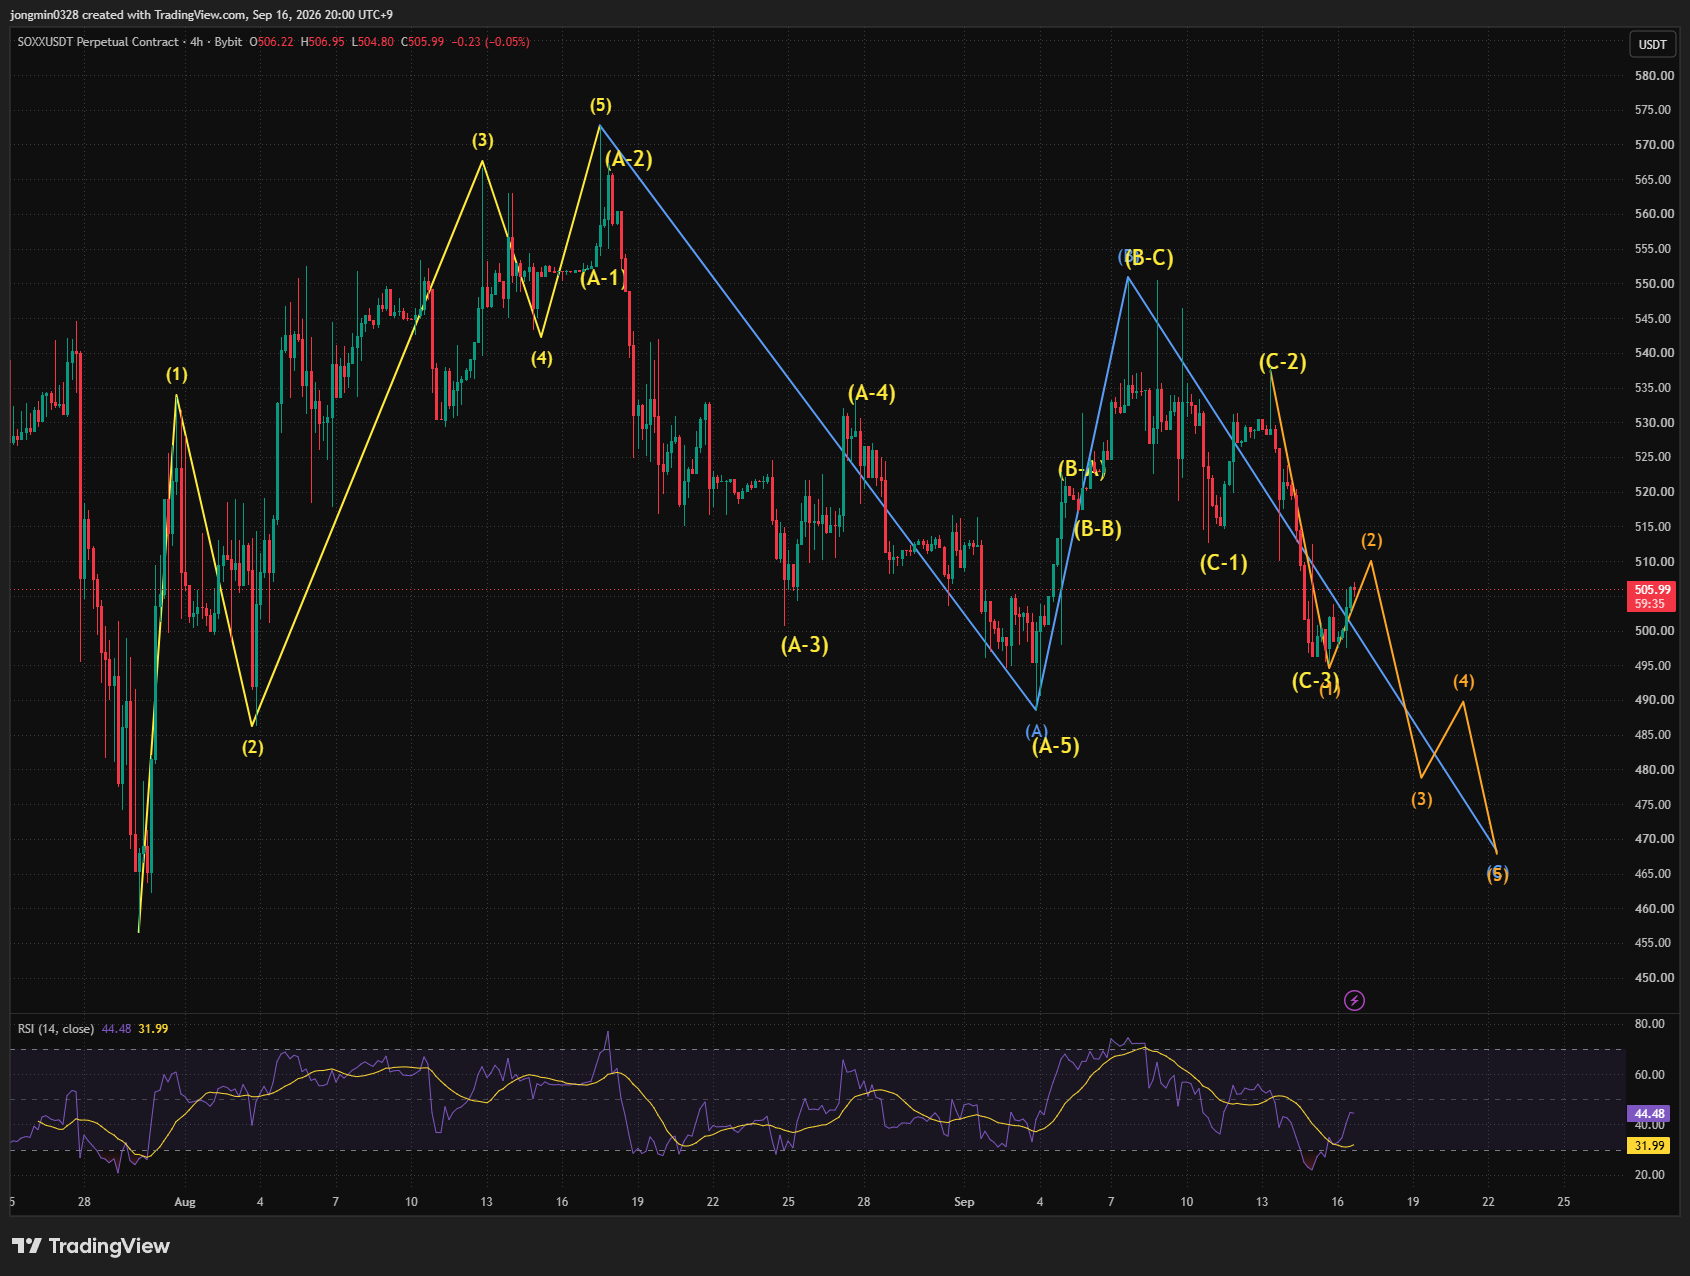1690x1276 pixels.
Task: Click the 450.00 price axis label
Action: [1654, 978]
